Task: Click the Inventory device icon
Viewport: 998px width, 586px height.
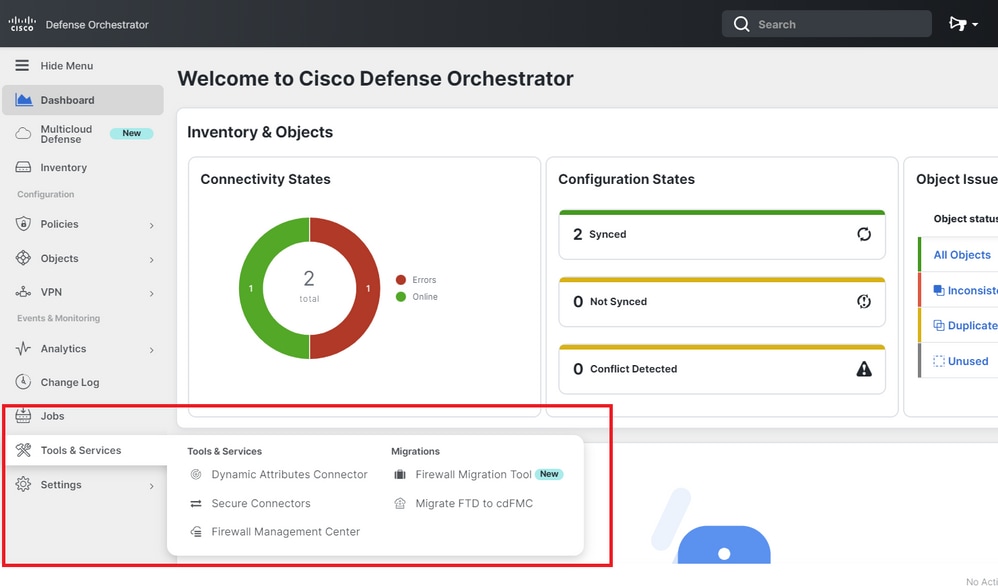Action: [23, 167]
